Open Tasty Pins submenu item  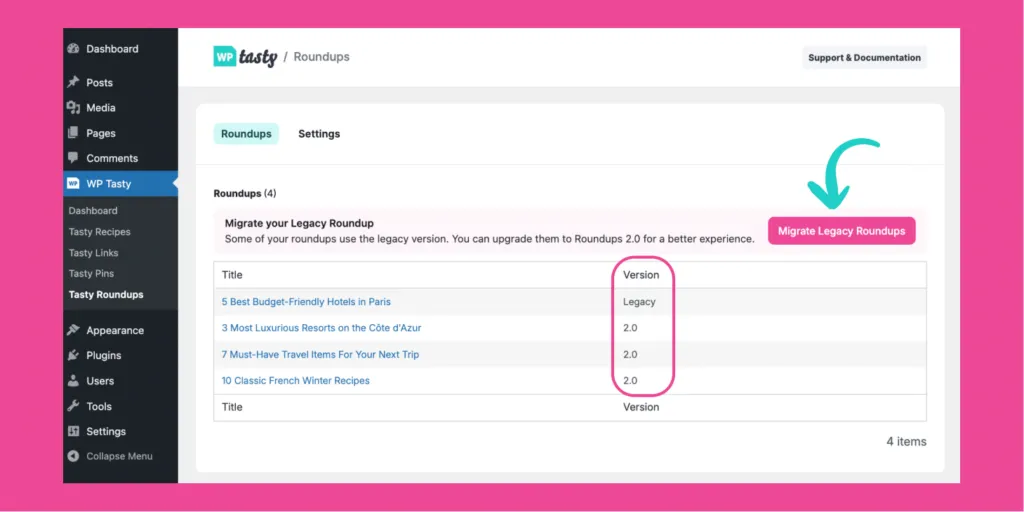(x=91, y=274)
